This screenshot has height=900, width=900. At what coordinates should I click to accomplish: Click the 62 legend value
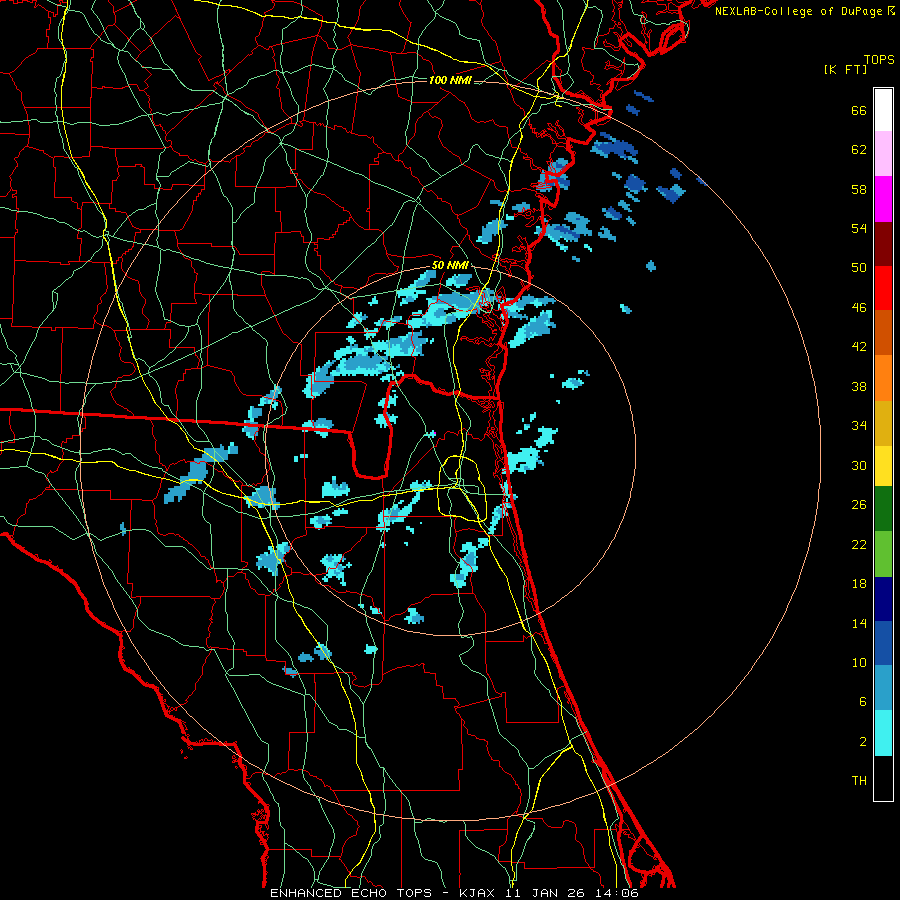(859, 150)
